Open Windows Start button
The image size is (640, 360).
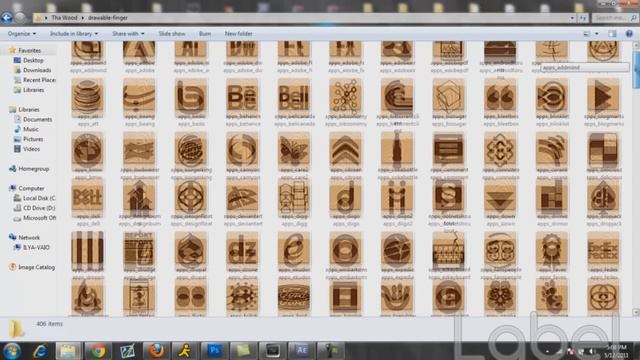[x=11, y=351]
